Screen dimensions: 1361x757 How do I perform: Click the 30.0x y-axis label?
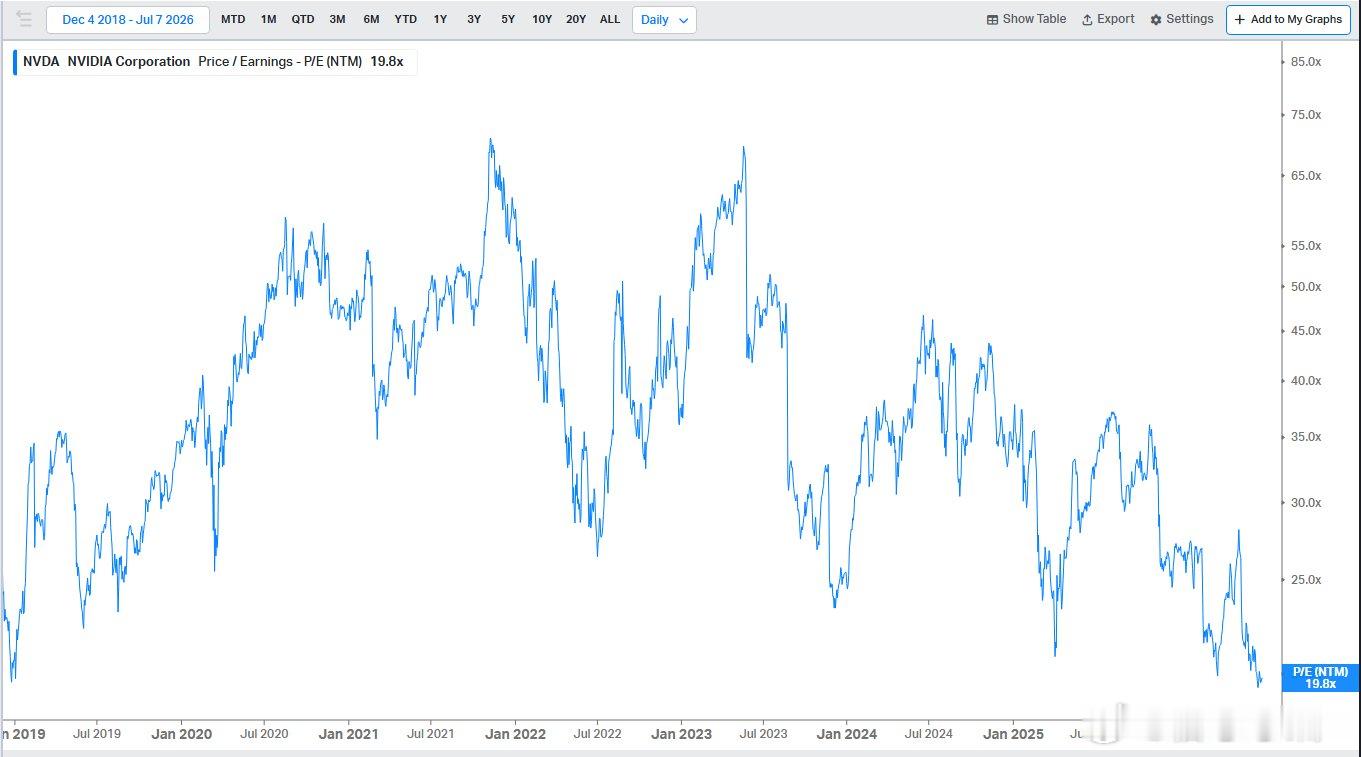(1306, 503)
